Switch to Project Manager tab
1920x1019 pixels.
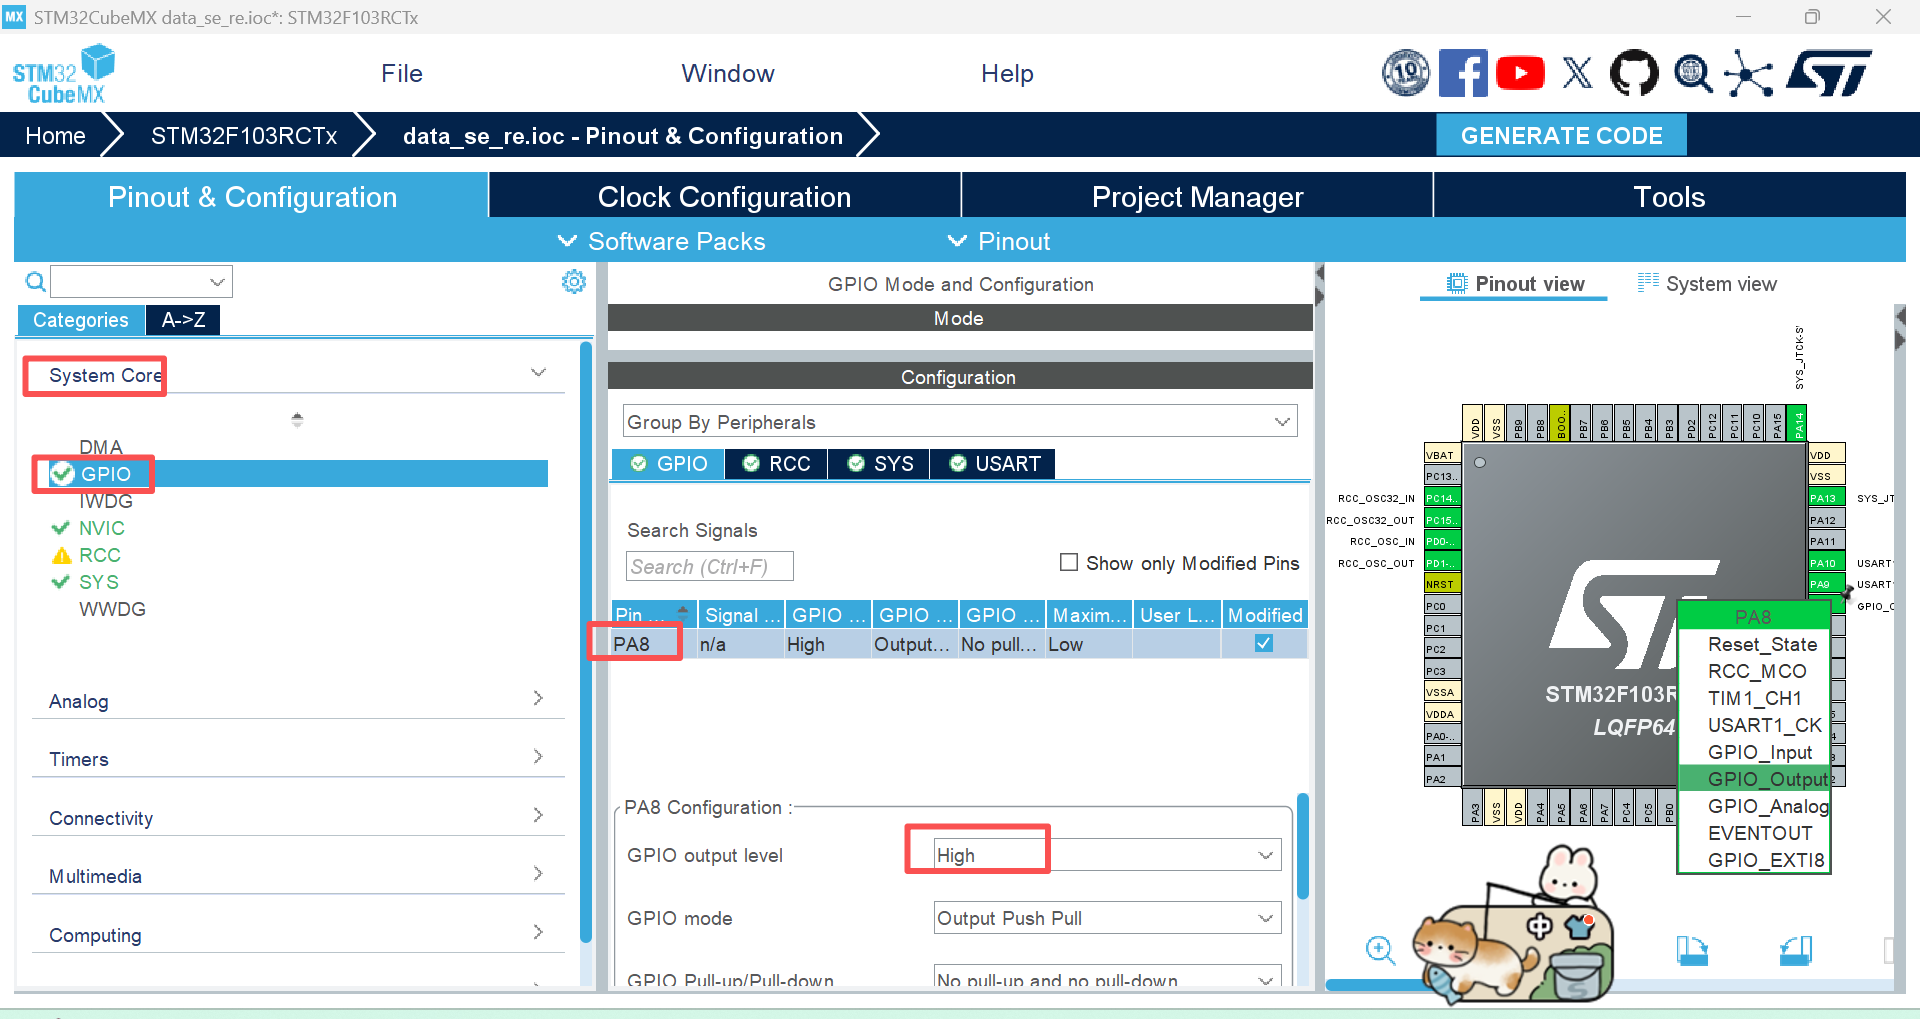[x=1197, y=197]
